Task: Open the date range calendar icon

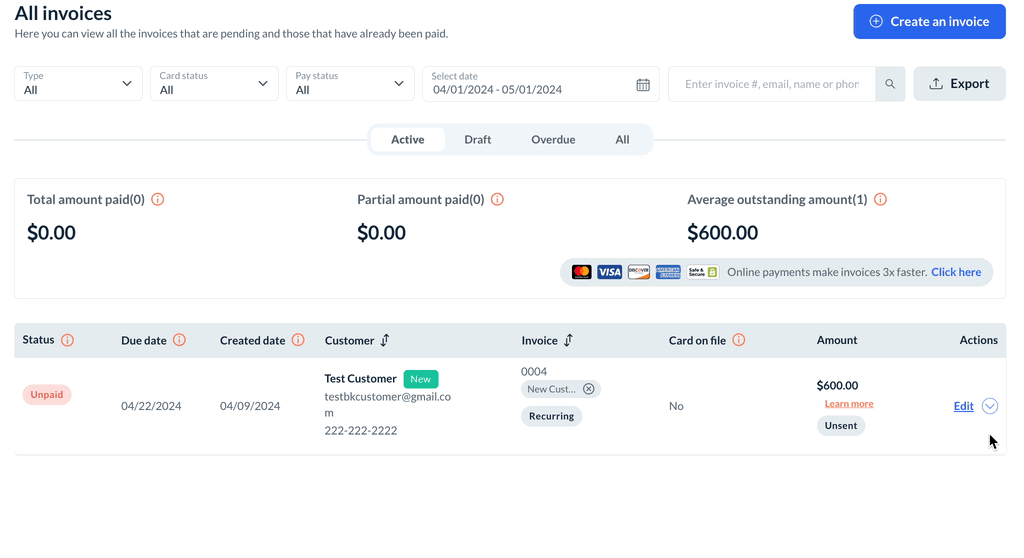Action: tap(643, 84)
